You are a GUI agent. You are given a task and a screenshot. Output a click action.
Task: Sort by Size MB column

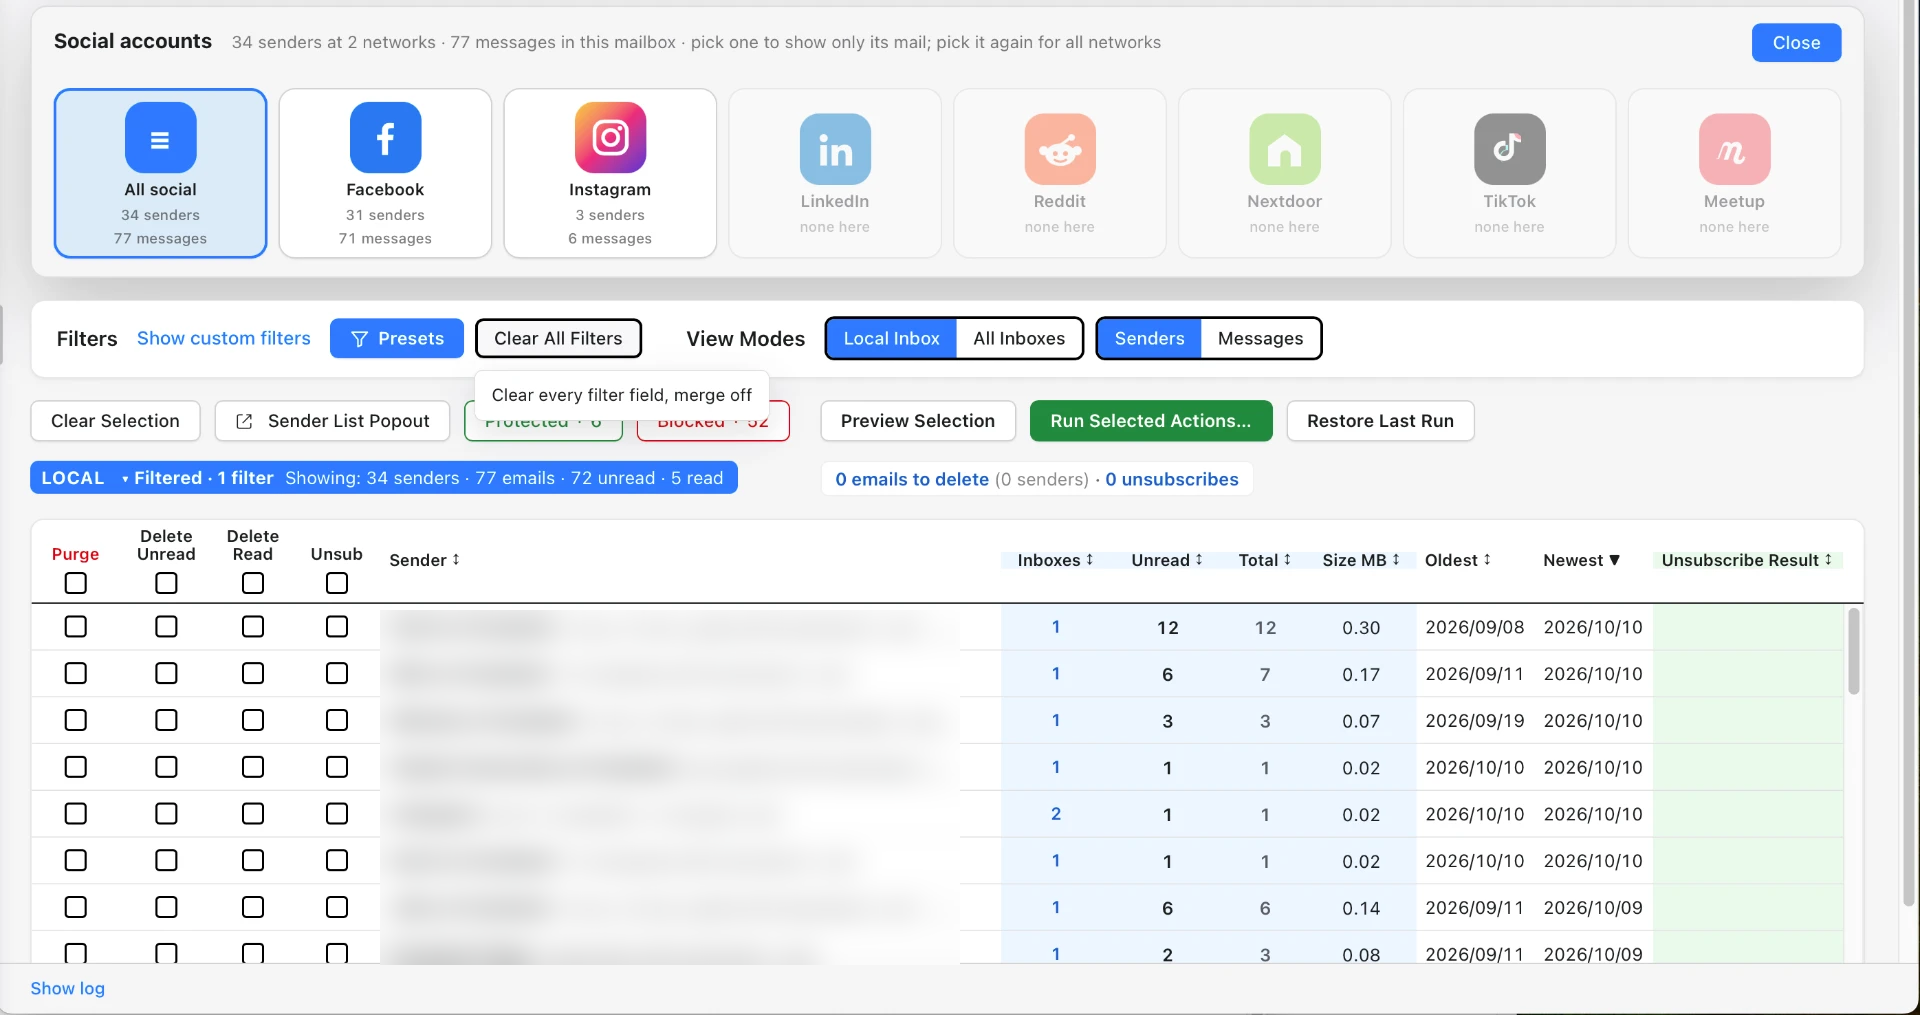(x=1361, y=560)
